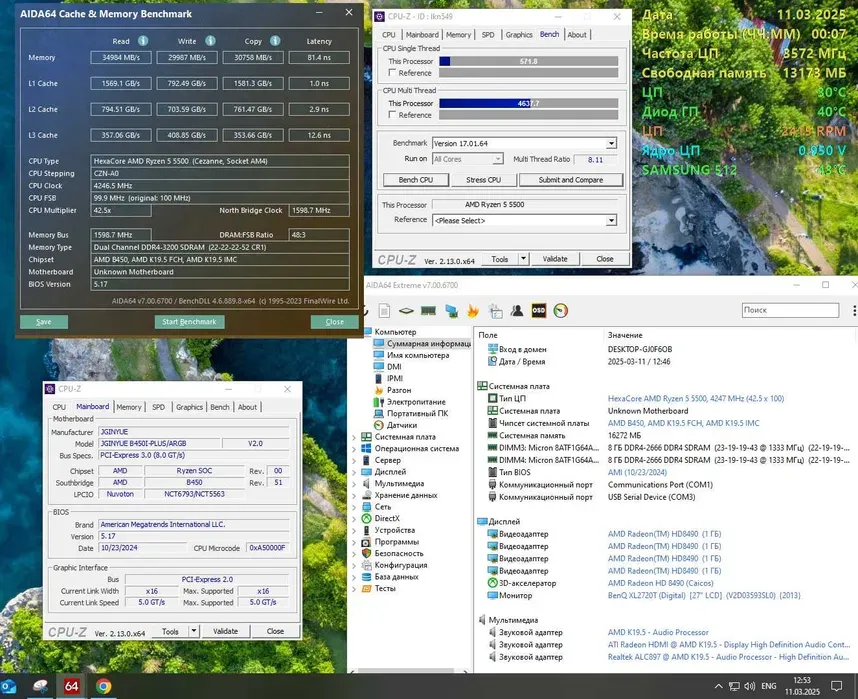
Task: Open the Memory tab in CPU-Z benchmark window
Action: 458,34
